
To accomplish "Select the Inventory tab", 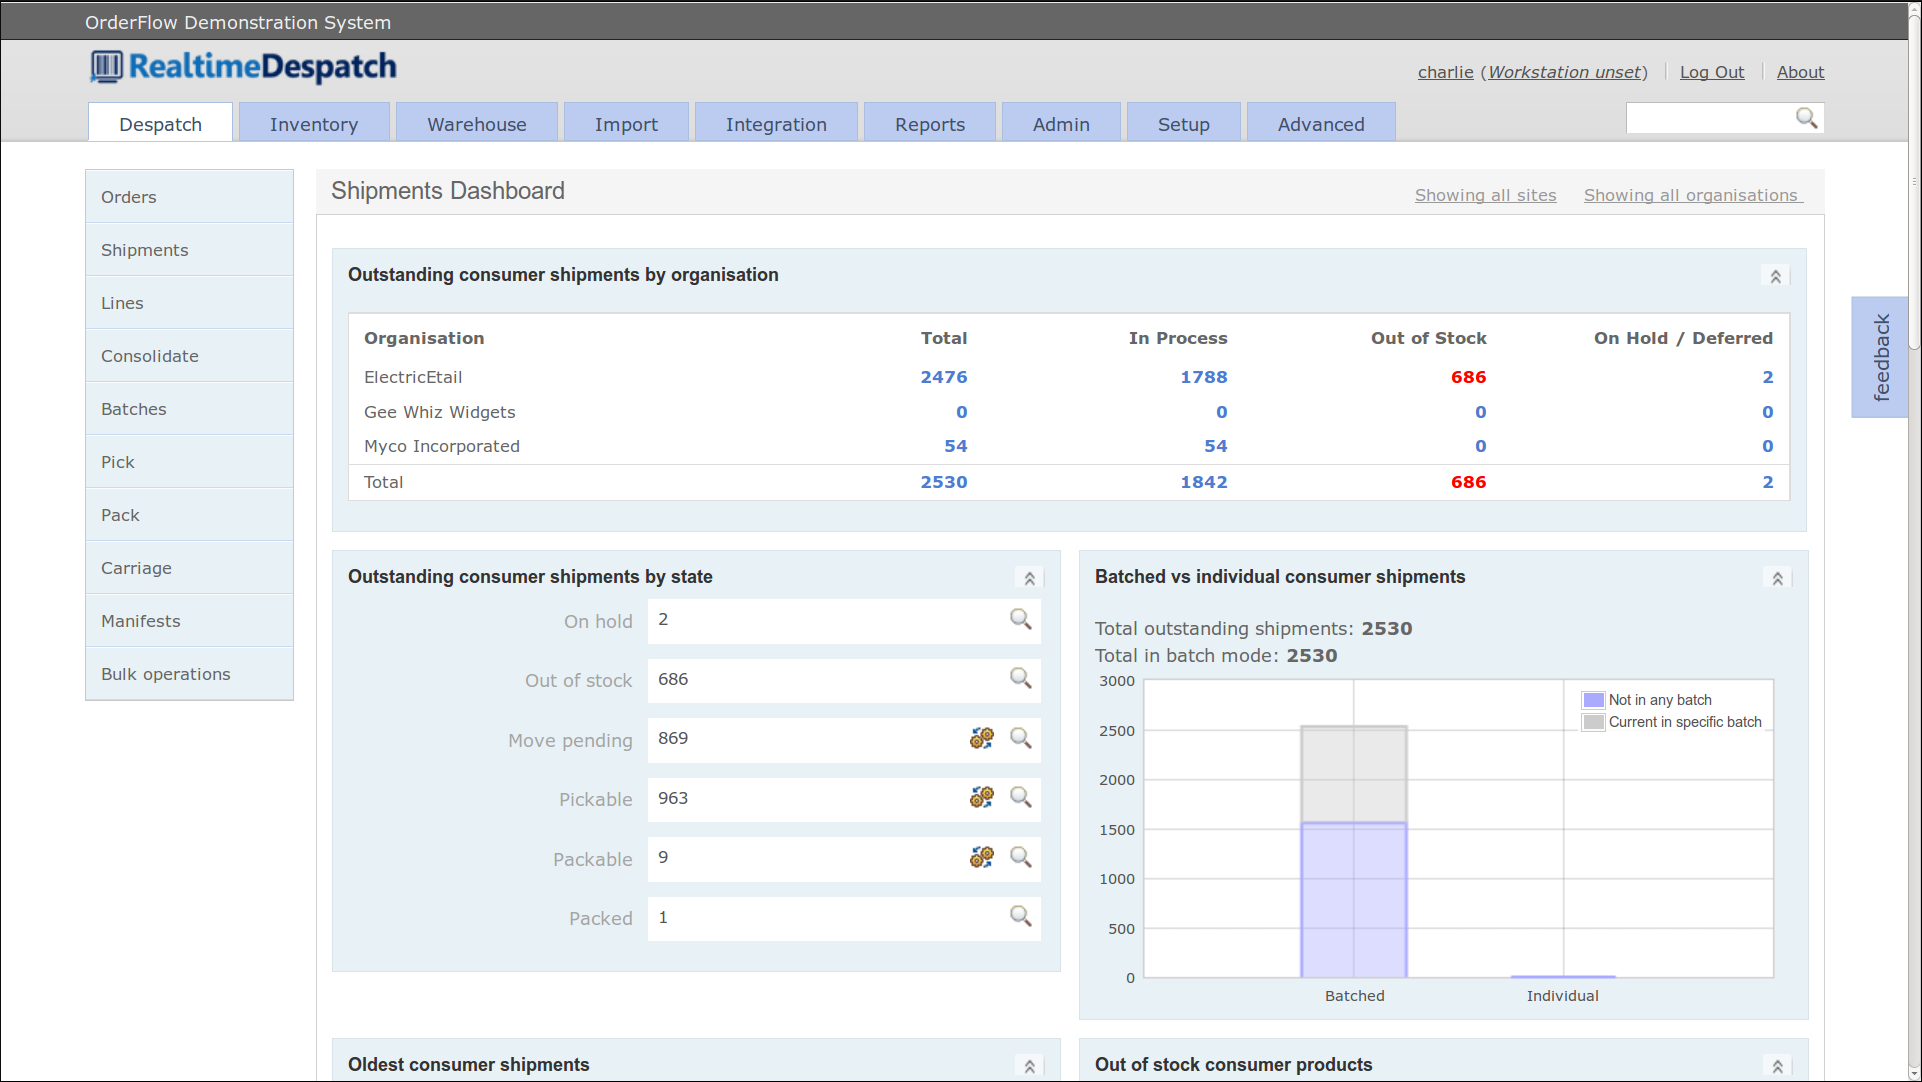I will click(x=313, y=123).
